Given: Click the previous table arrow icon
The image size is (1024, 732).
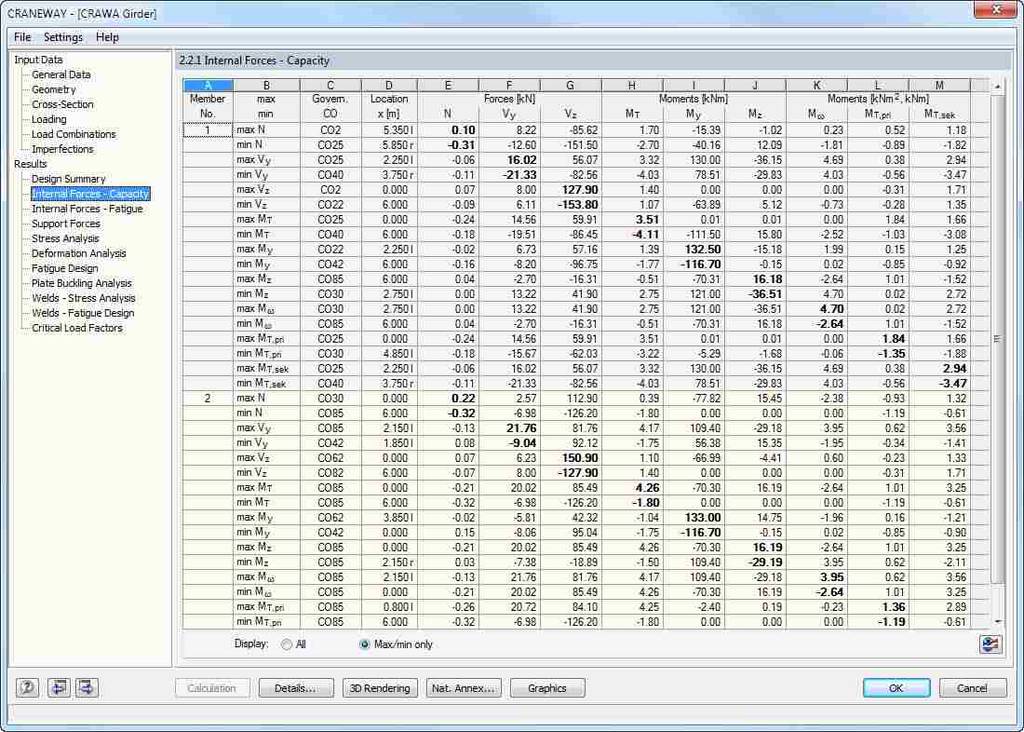Looking at the screenshot, I should click(59, 688).
